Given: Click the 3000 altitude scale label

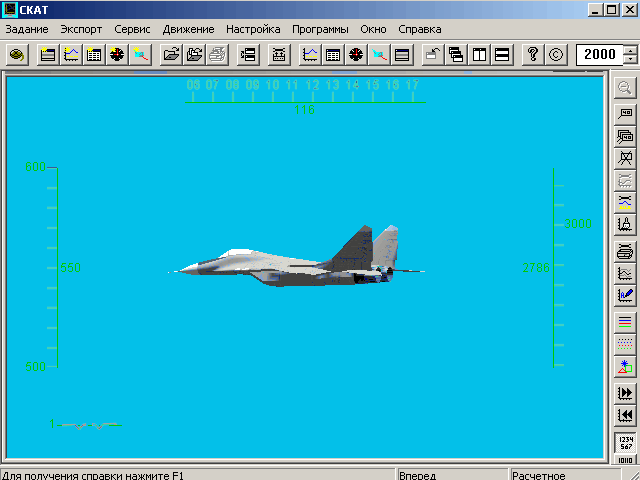Looking at the screenshot, I should [x=578, y=224].
